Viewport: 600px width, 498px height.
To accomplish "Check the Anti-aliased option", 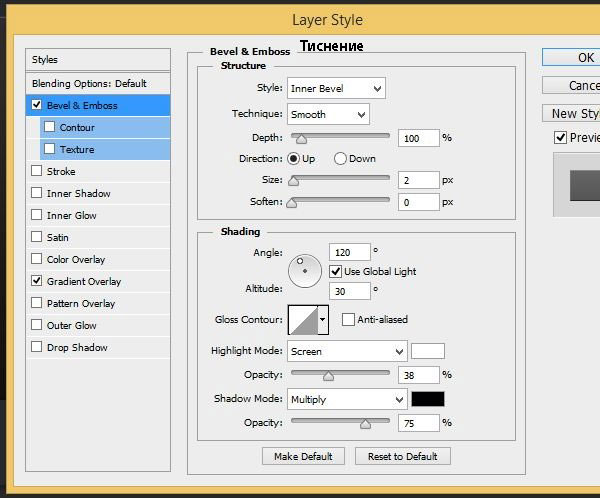I will pos(348,320).
